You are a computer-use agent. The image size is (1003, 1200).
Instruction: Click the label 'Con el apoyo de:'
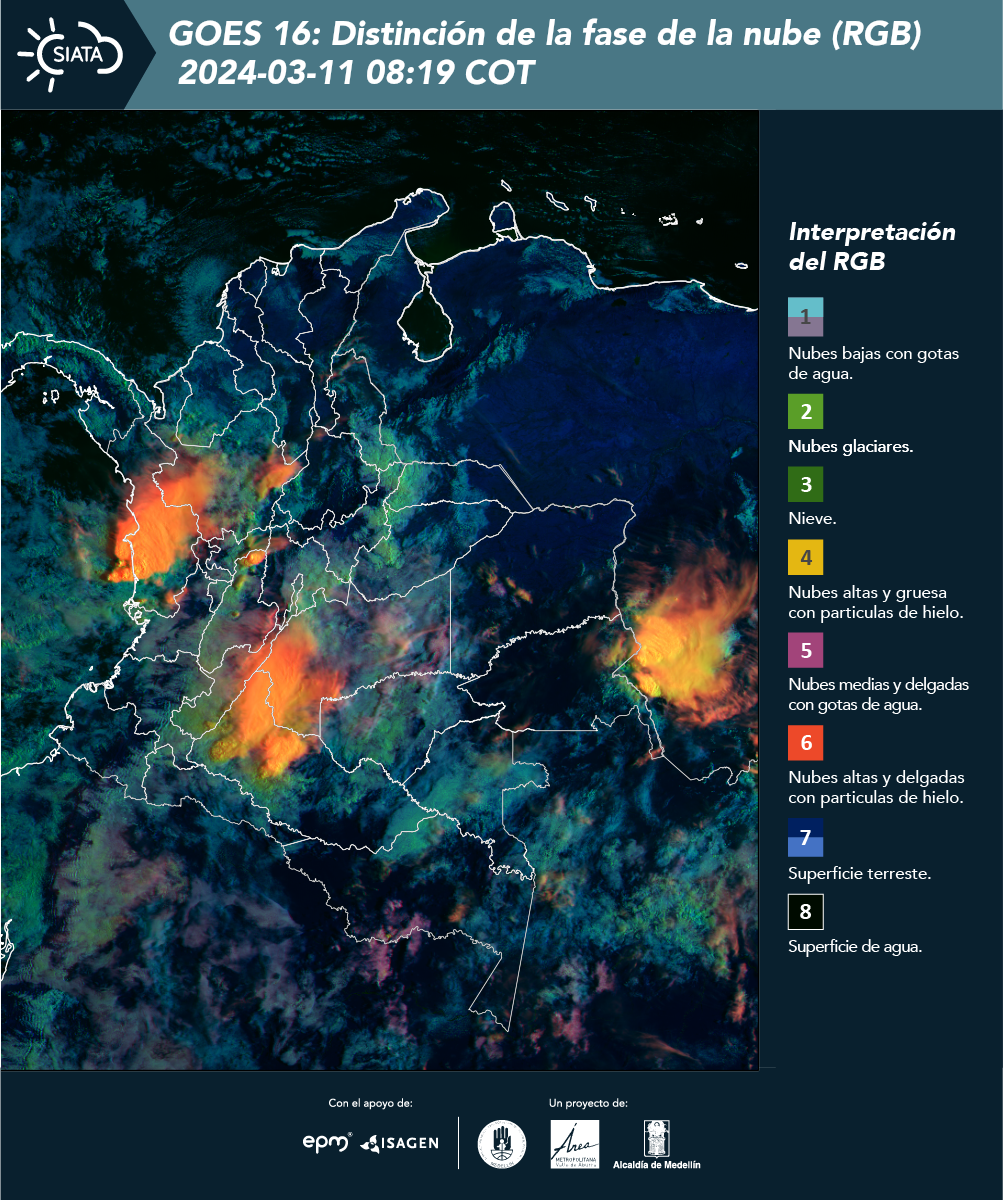tap(370, 1103)
